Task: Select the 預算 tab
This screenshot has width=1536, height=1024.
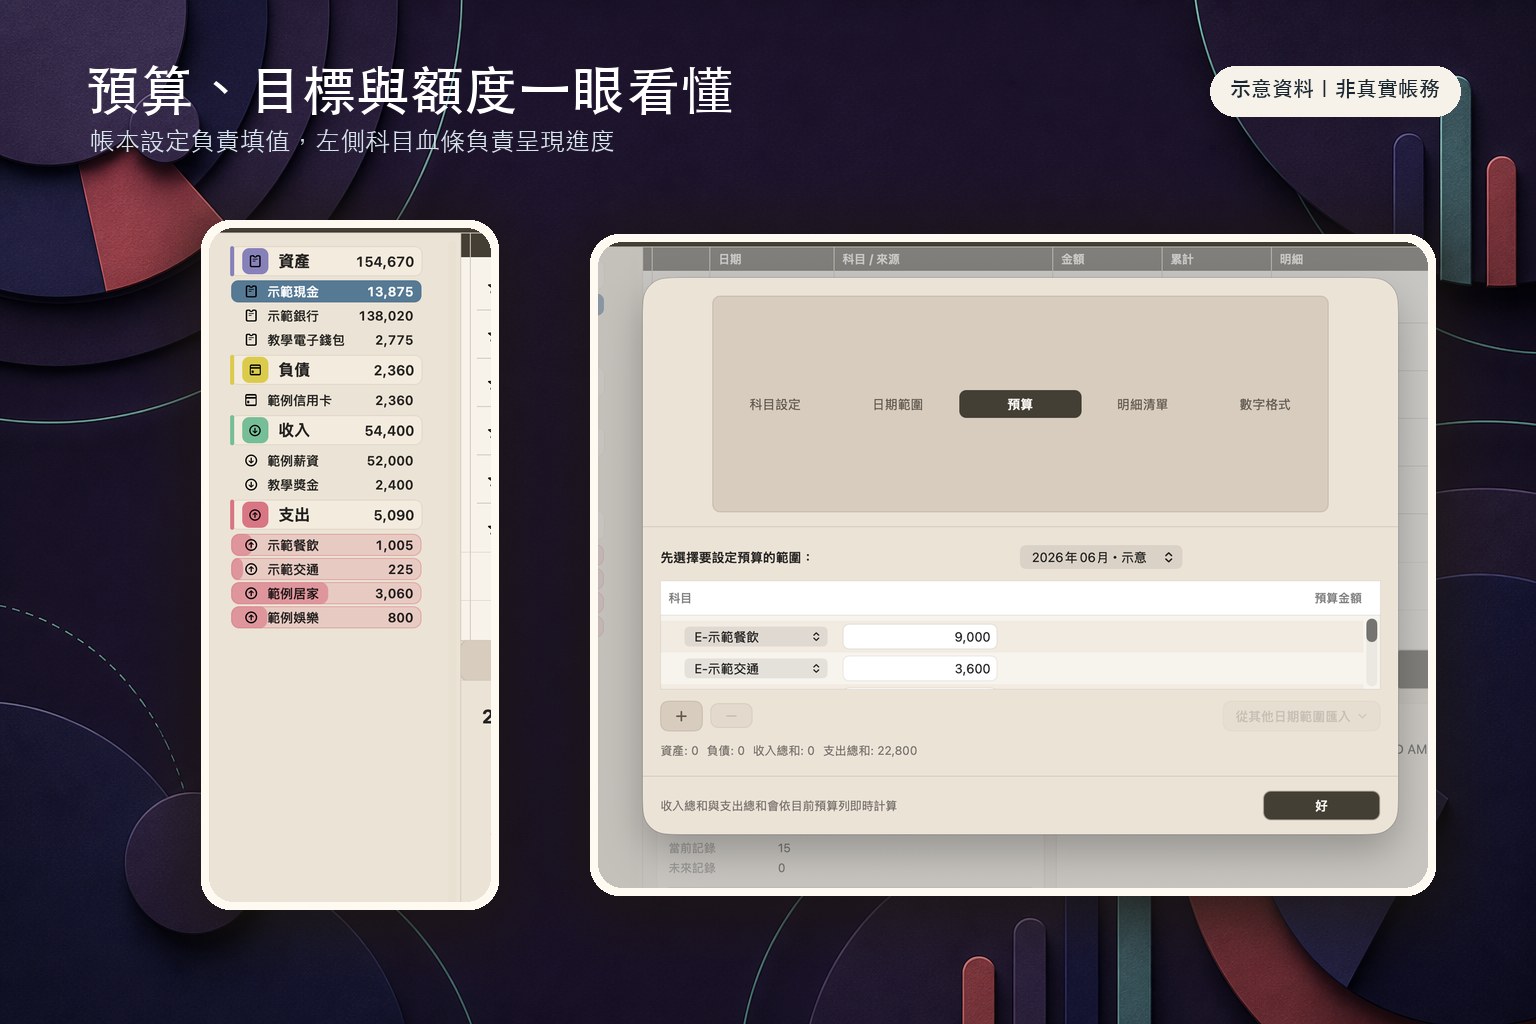Action: (1020, 404)
